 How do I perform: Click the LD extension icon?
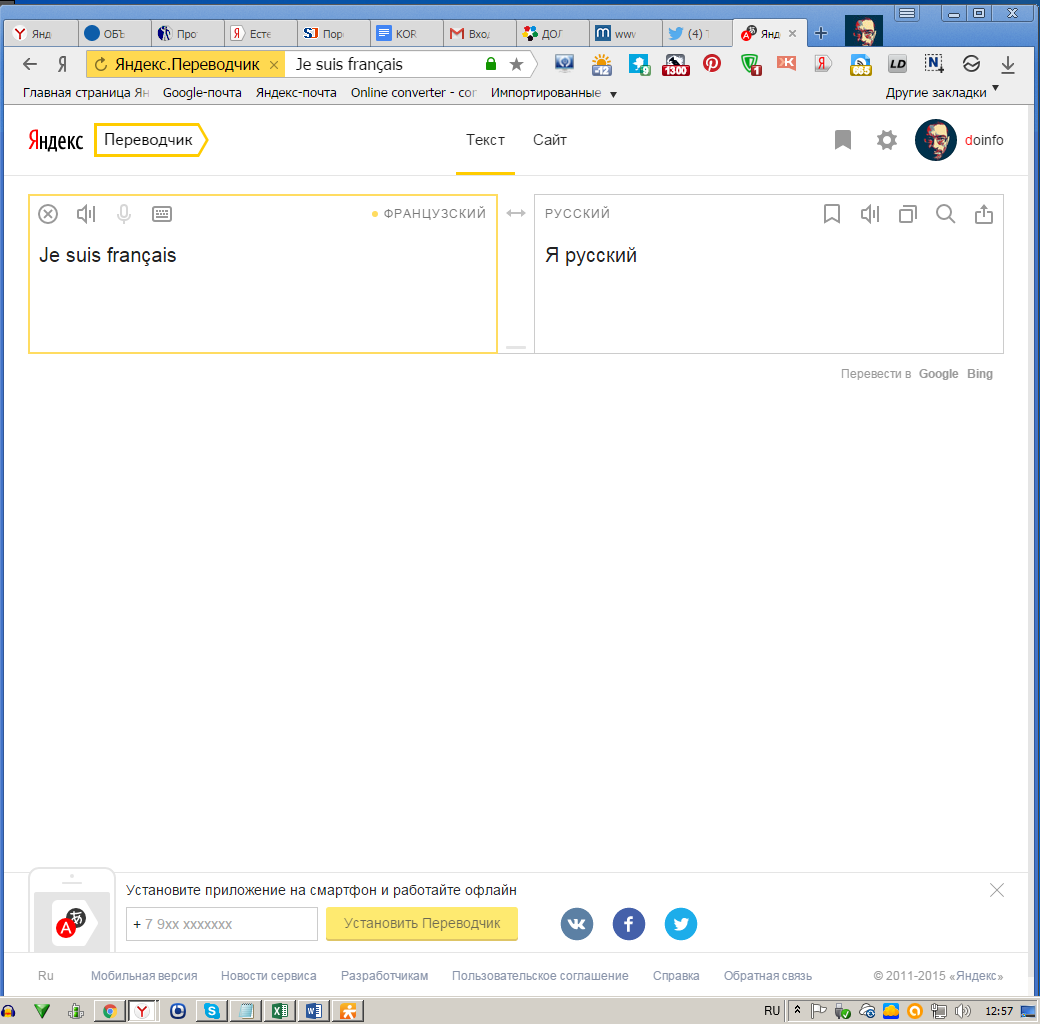tap(897, 64)
